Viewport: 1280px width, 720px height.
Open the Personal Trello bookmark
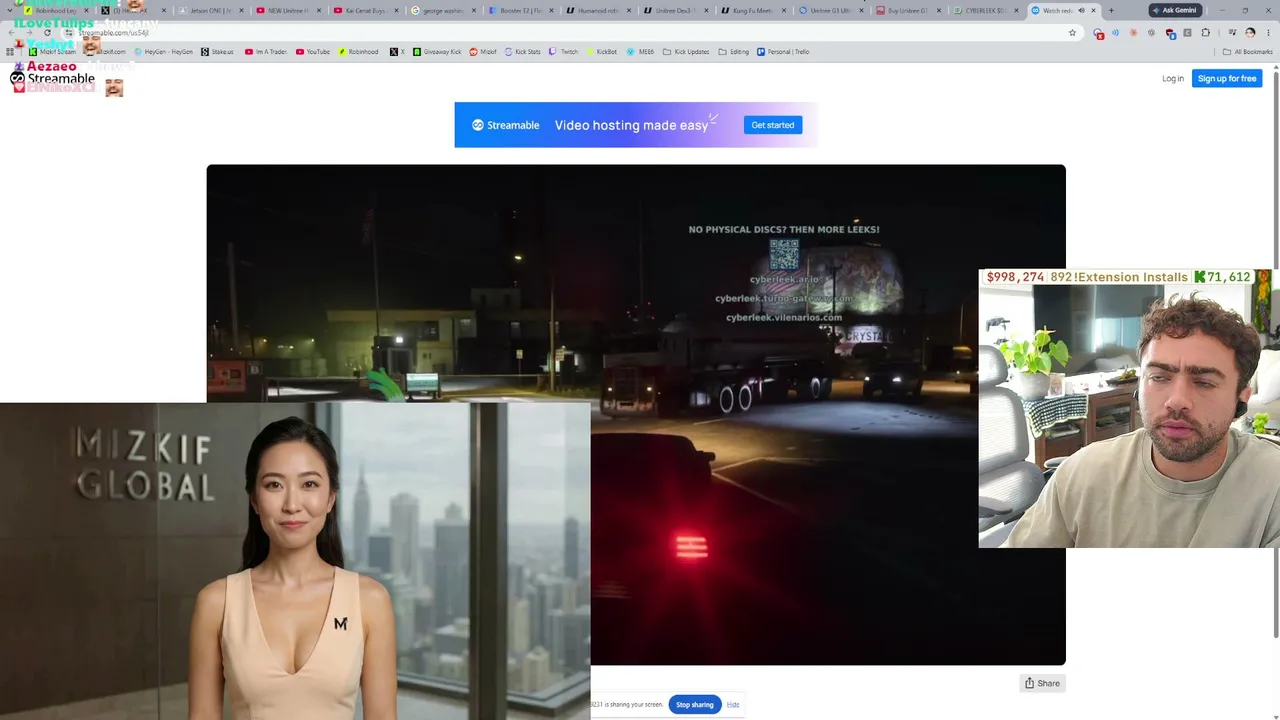point(783,52)
